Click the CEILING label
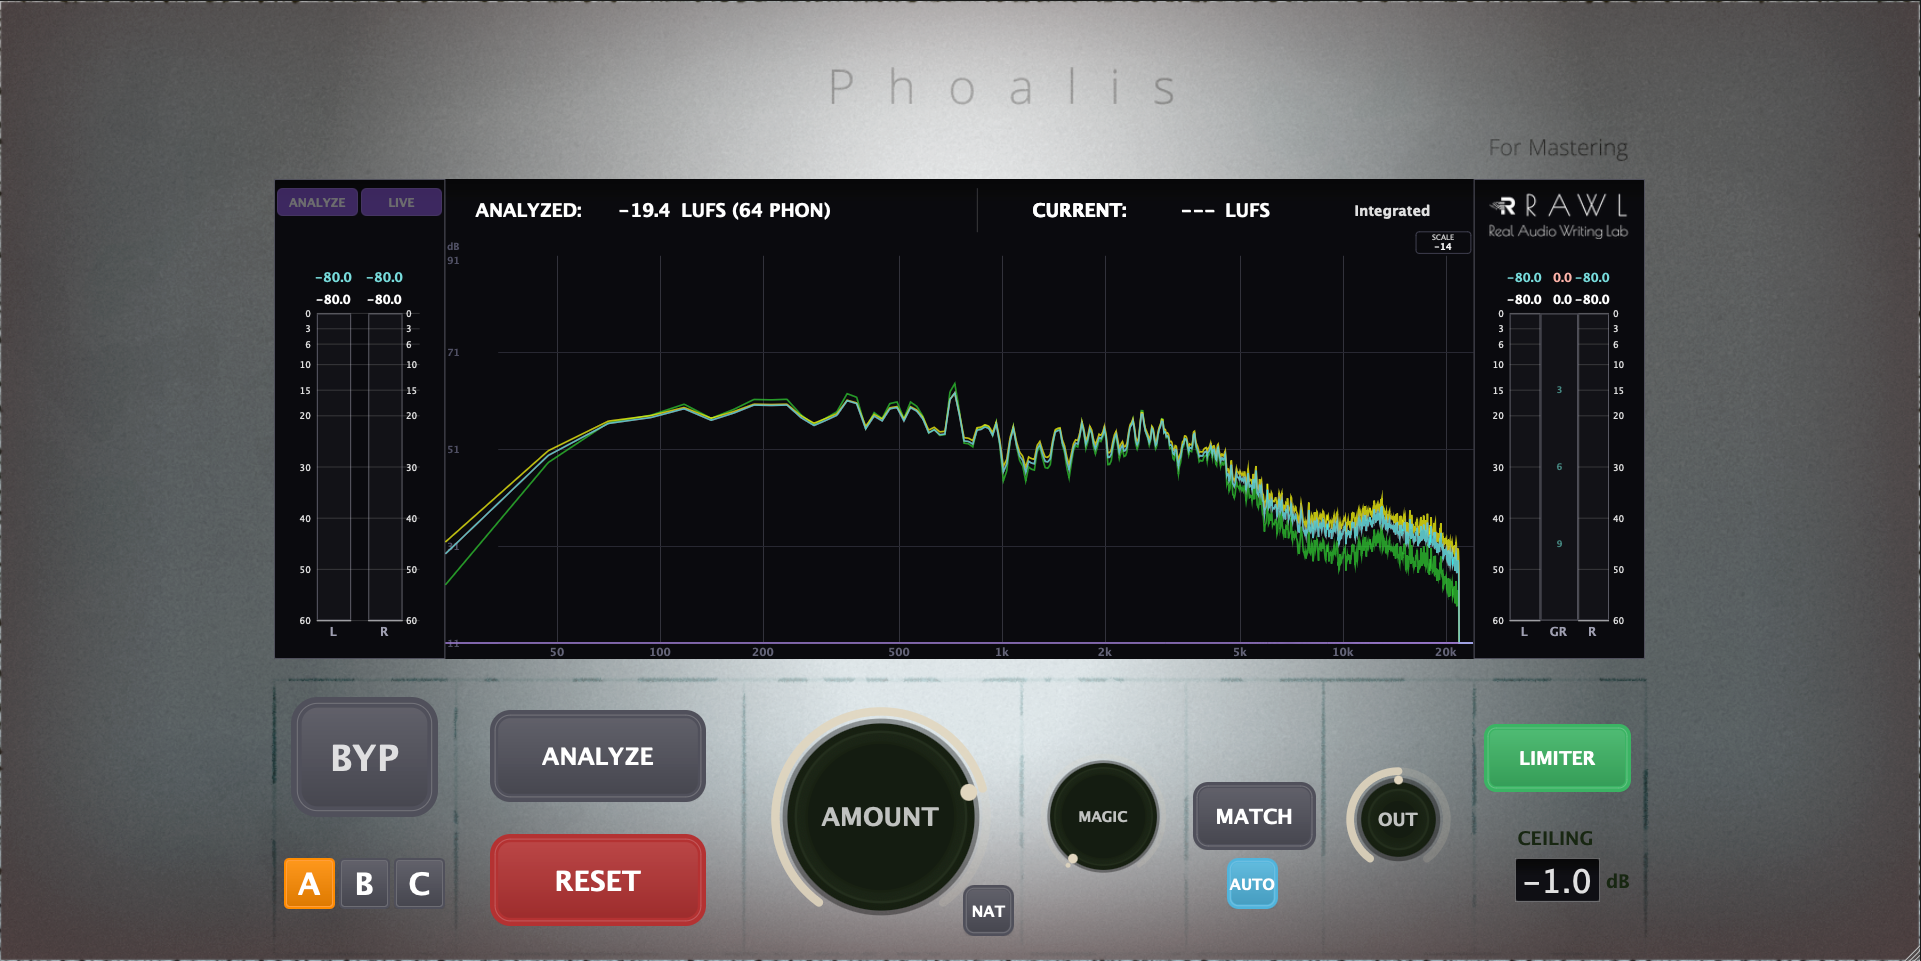Viewport: 1921px width, 961px height. [1555, 838]
